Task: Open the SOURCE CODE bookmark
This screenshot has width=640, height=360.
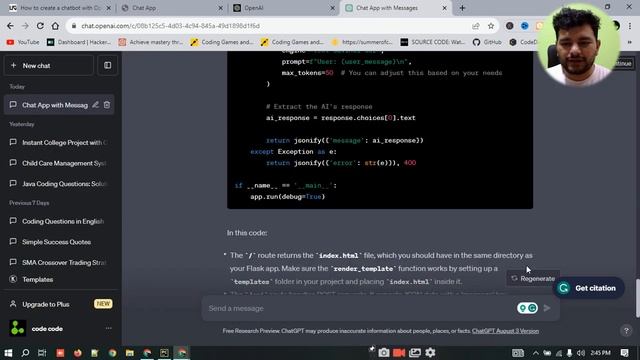Action: click(433, 42)
